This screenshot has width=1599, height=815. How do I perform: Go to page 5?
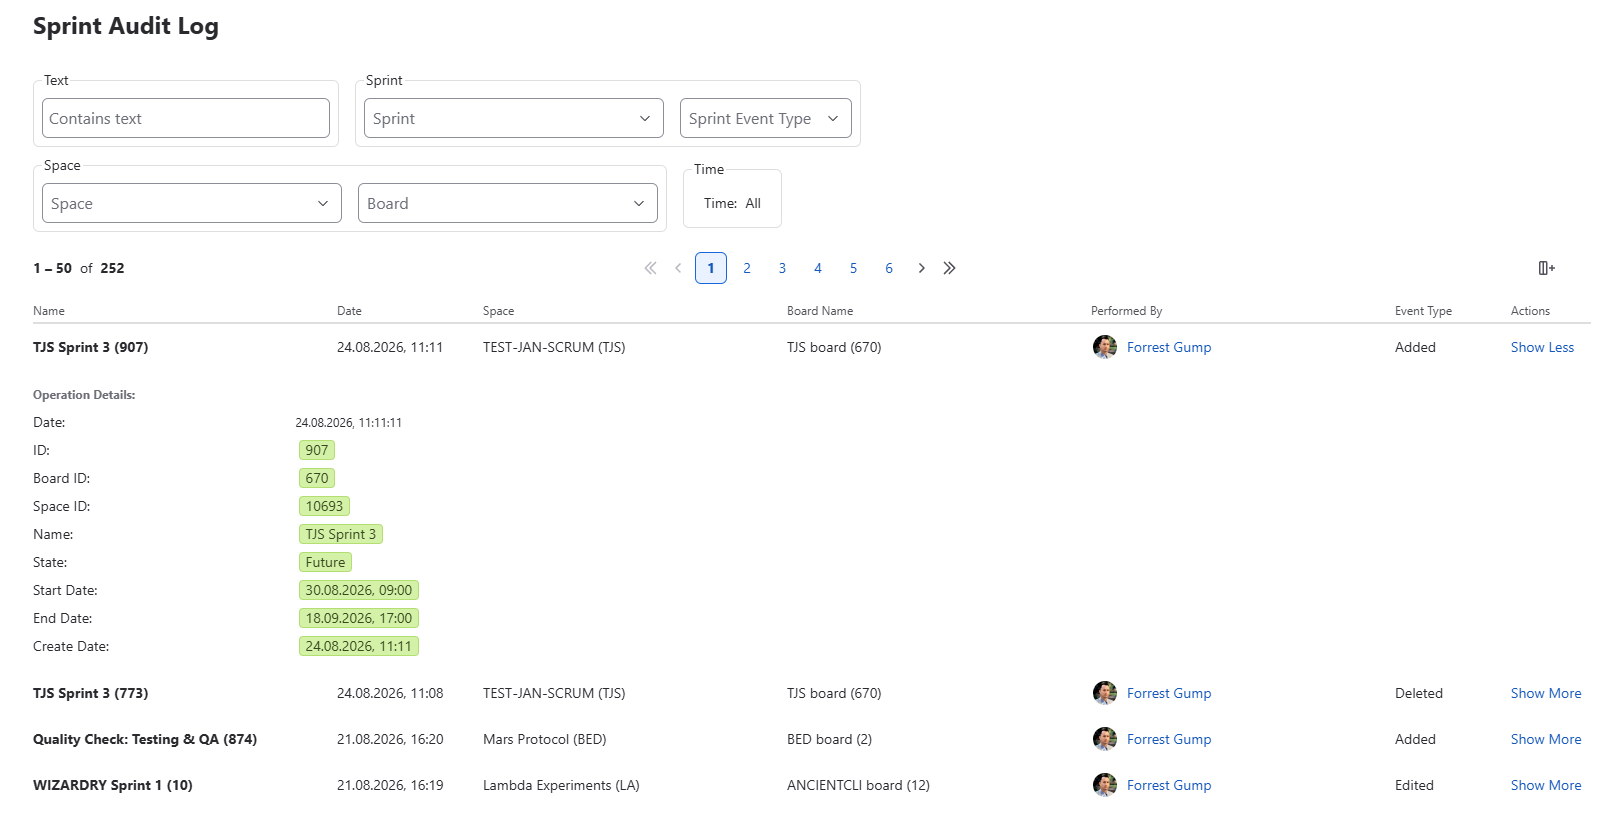(853, 268)
